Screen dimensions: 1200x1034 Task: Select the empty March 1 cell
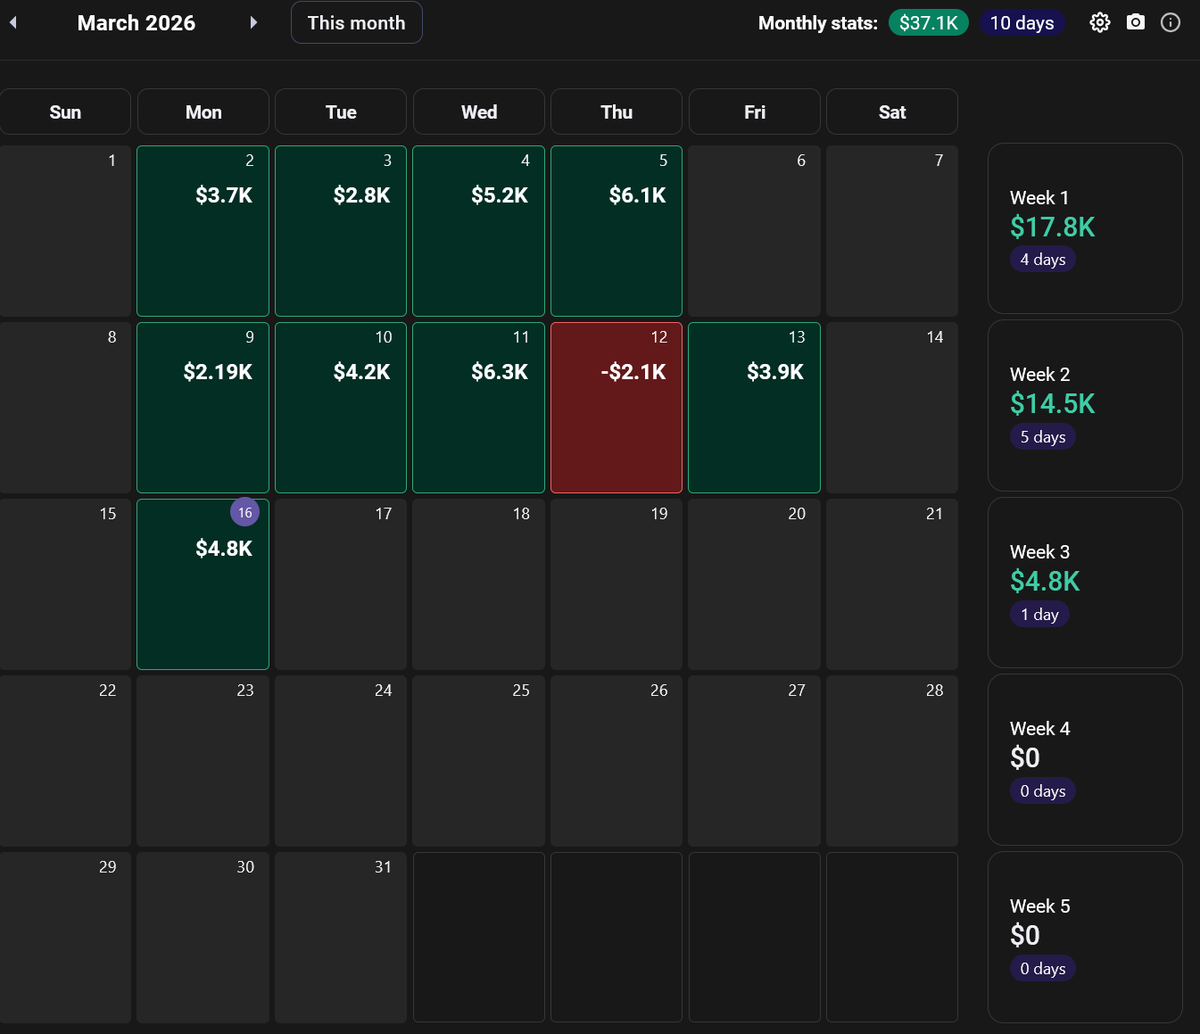65,231
